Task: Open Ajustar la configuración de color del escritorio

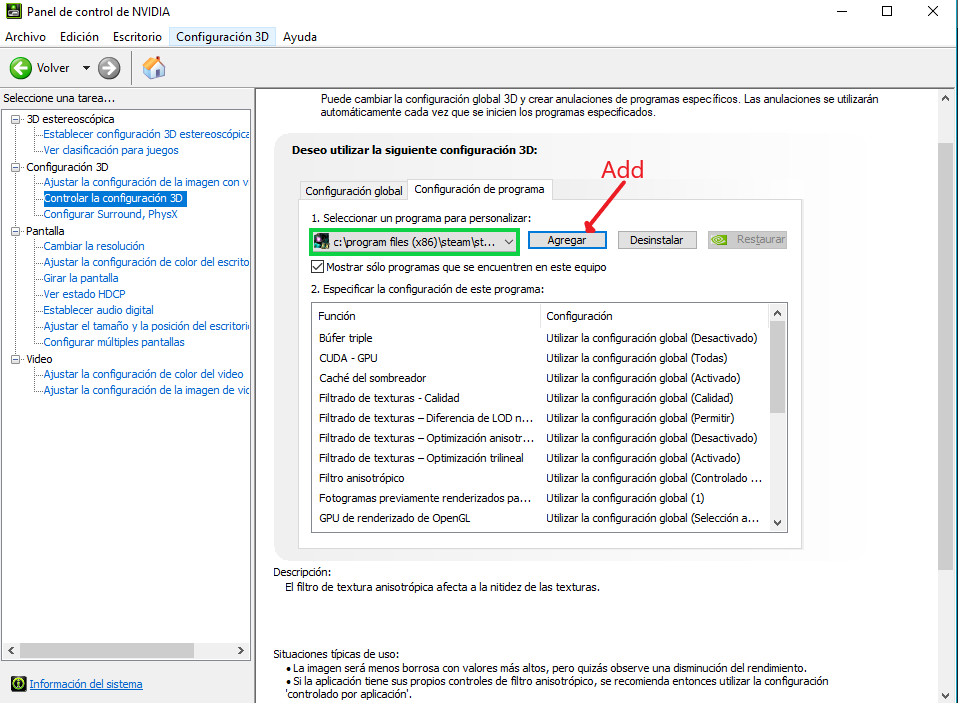Action: pos(146,262)
